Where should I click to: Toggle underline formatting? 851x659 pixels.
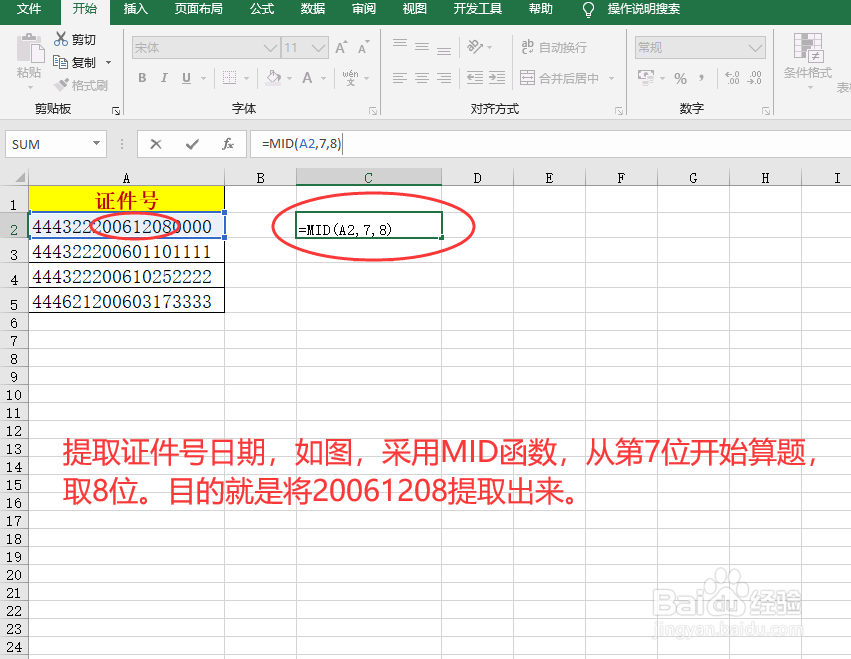pos(186,77)
